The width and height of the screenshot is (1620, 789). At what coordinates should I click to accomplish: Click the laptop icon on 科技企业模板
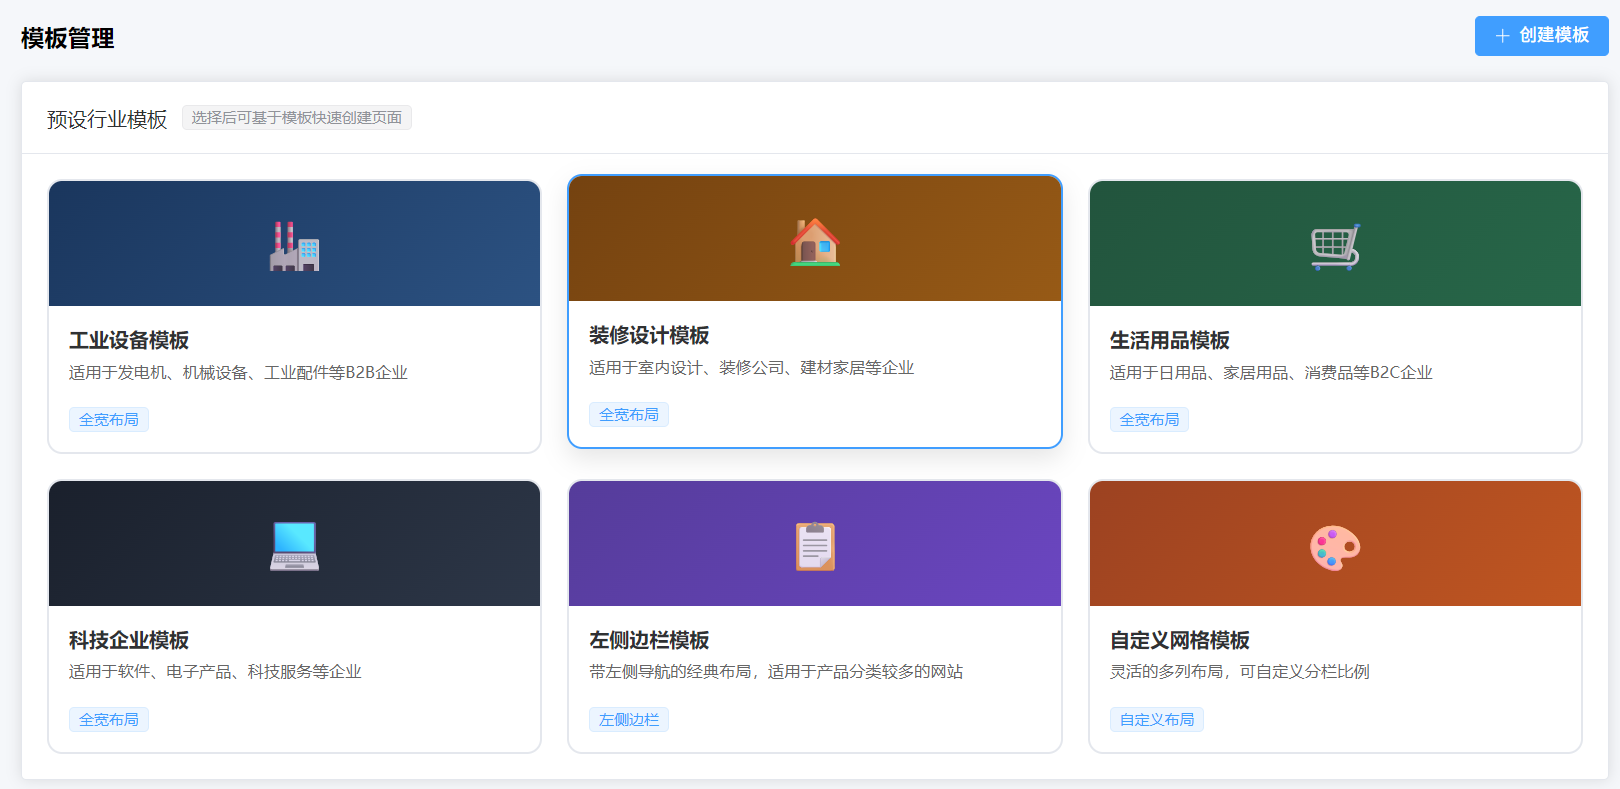(294, 546)
